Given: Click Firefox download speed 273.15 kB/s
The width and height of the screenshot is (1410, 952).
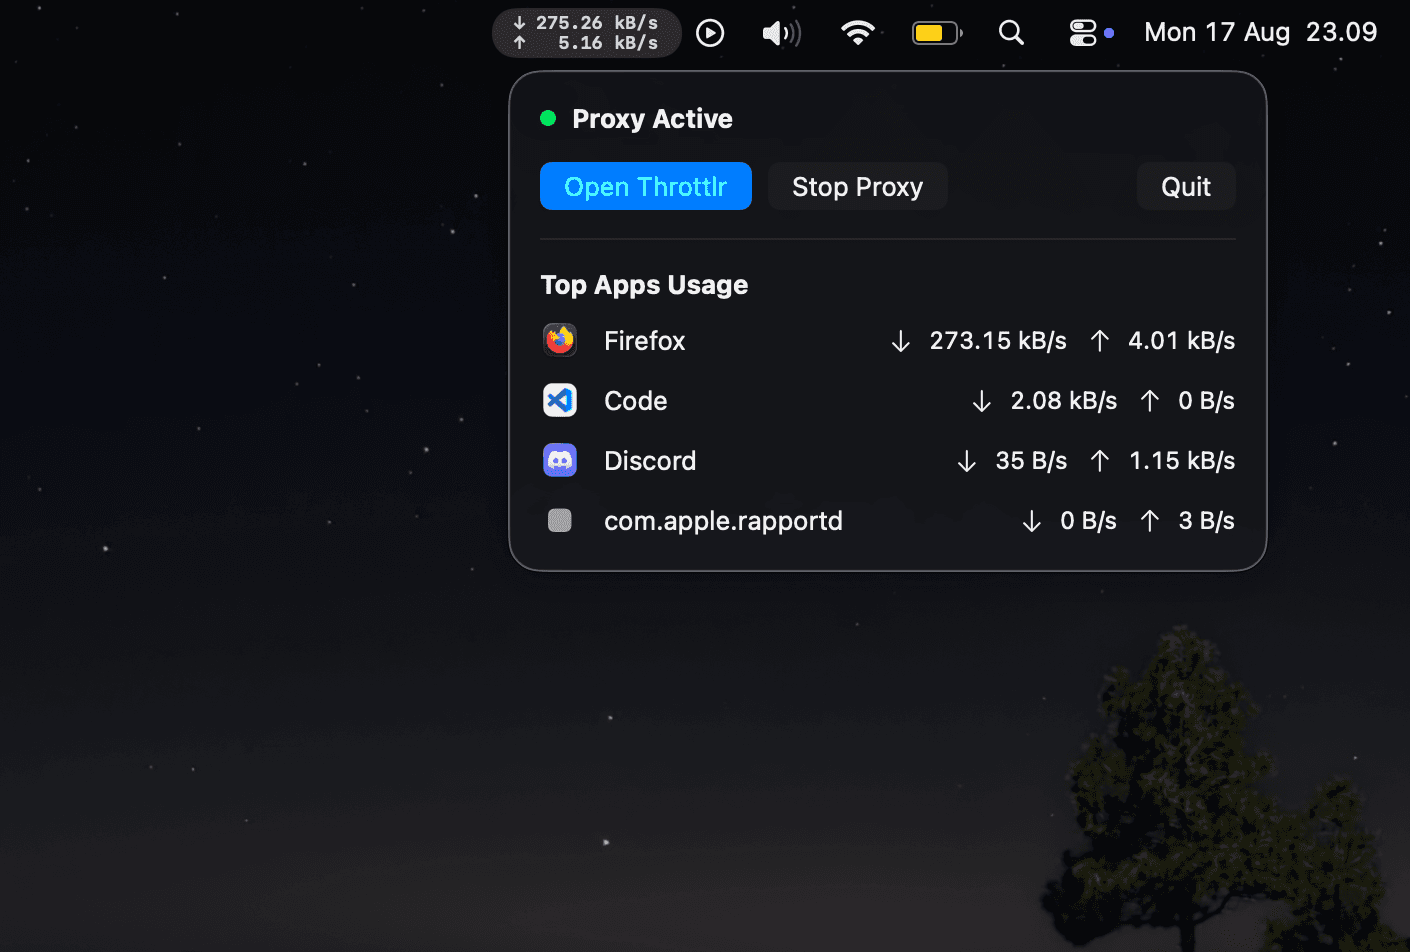Looking at the screenshot, I should coord(998,341).
